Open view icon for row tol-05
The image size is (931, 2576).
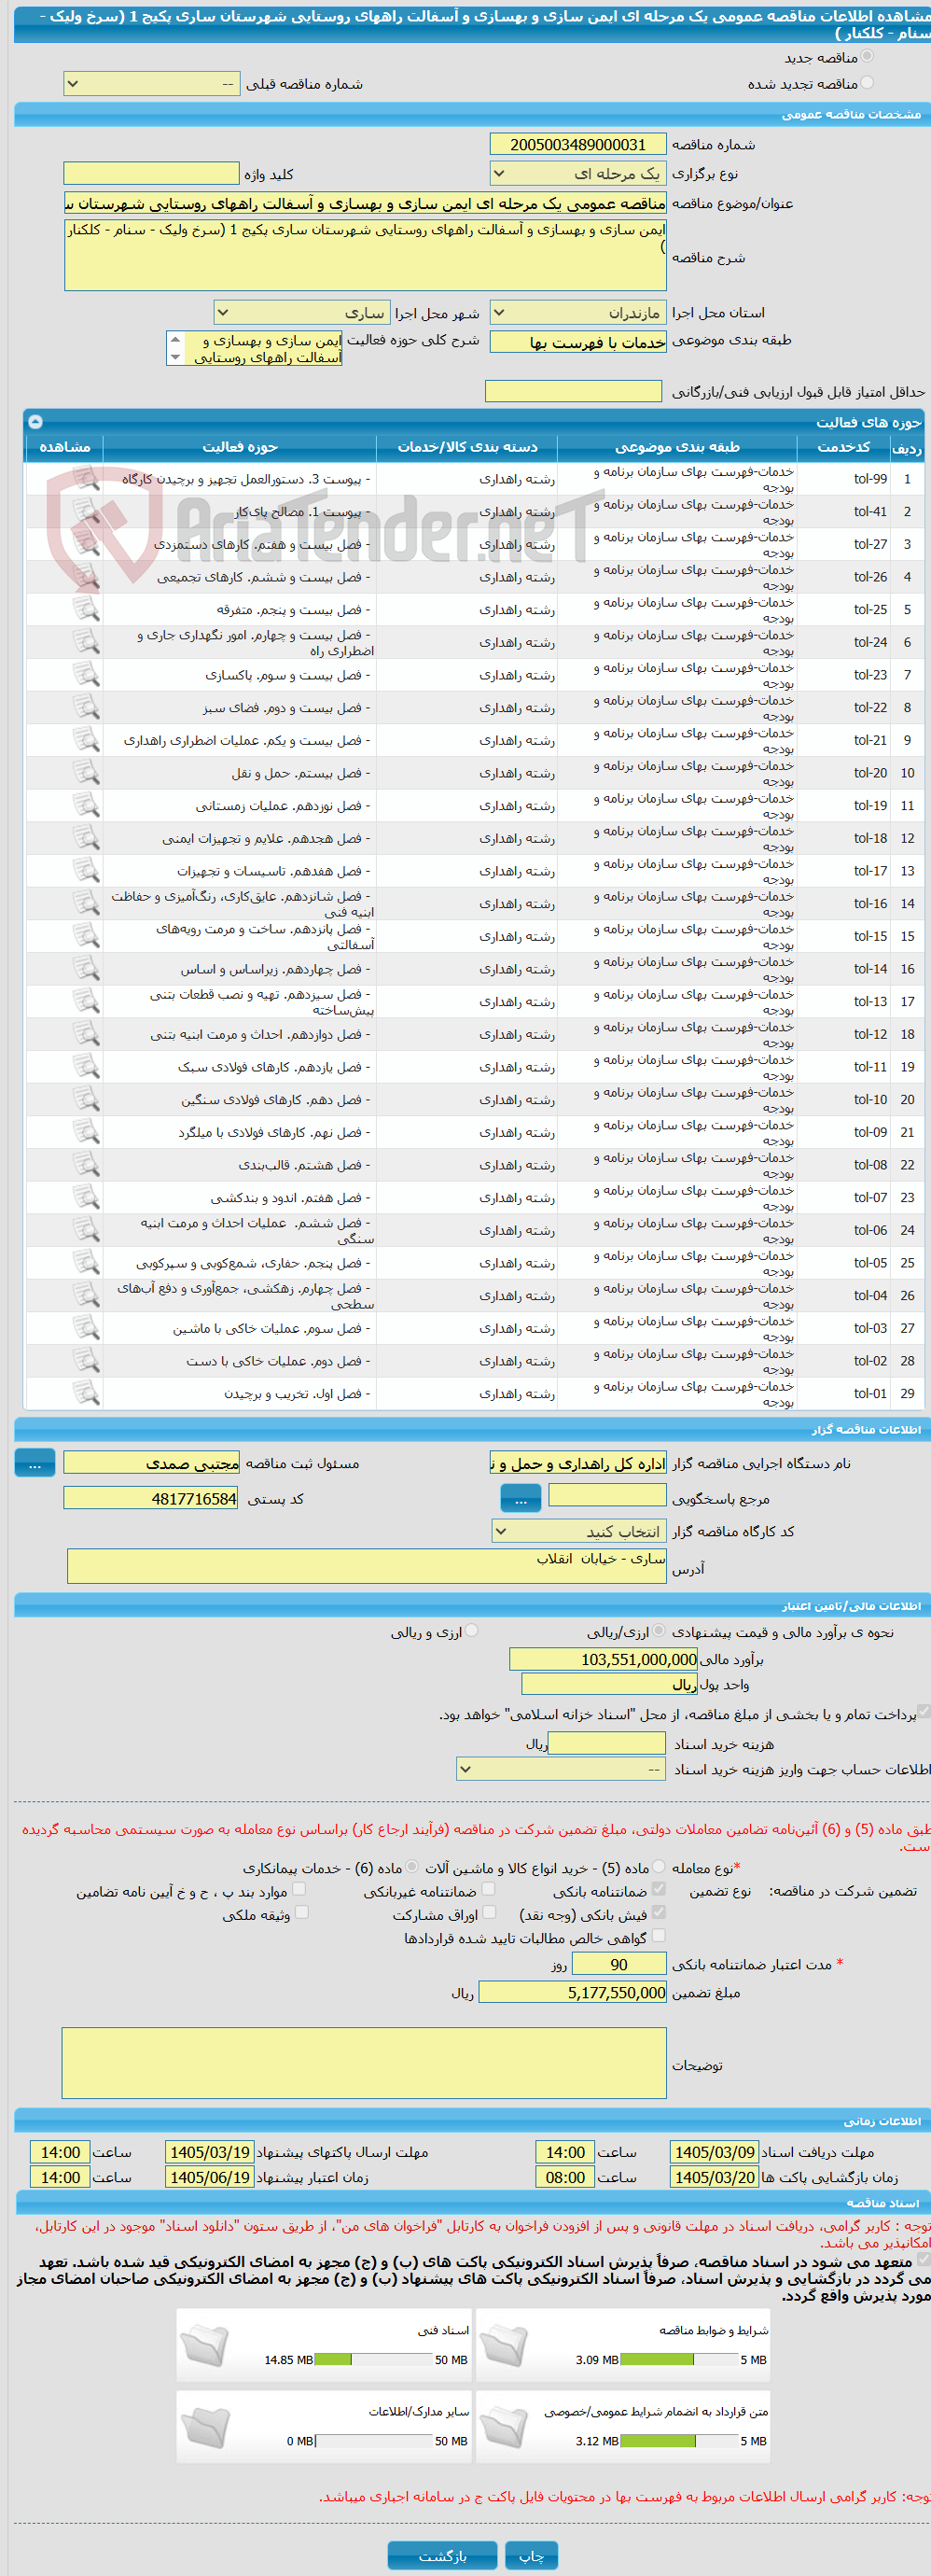click(x=86, y=1263)
